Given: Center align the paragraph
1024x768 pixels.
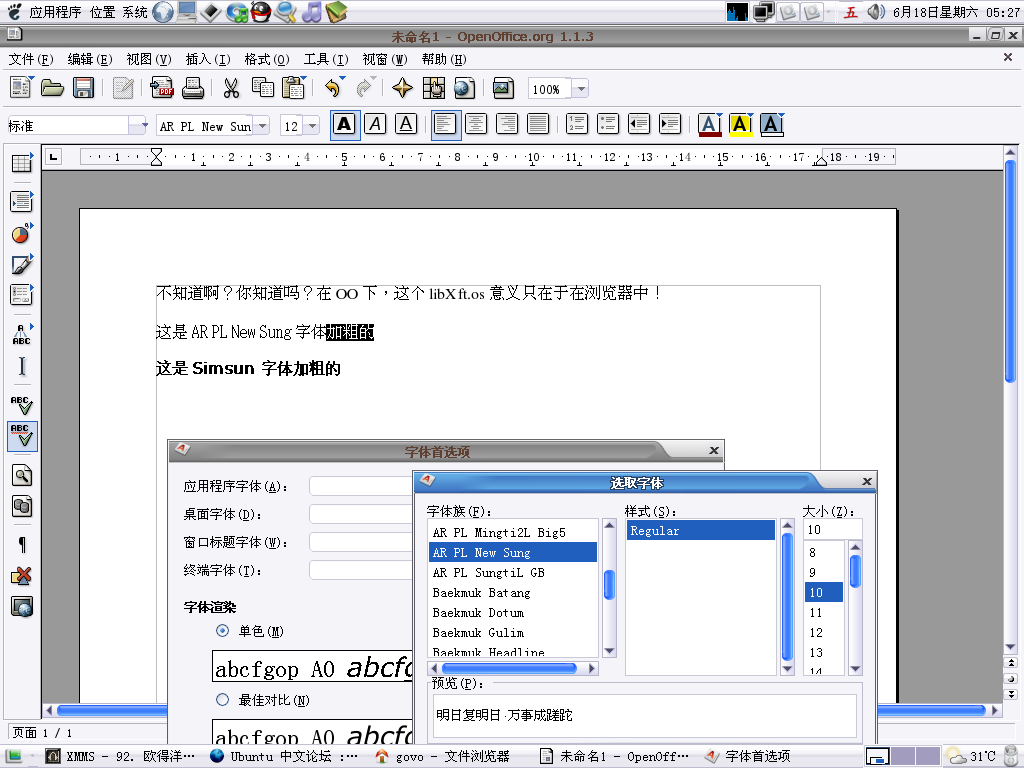Looking at the screenshot, I should (x=476, y=124).
